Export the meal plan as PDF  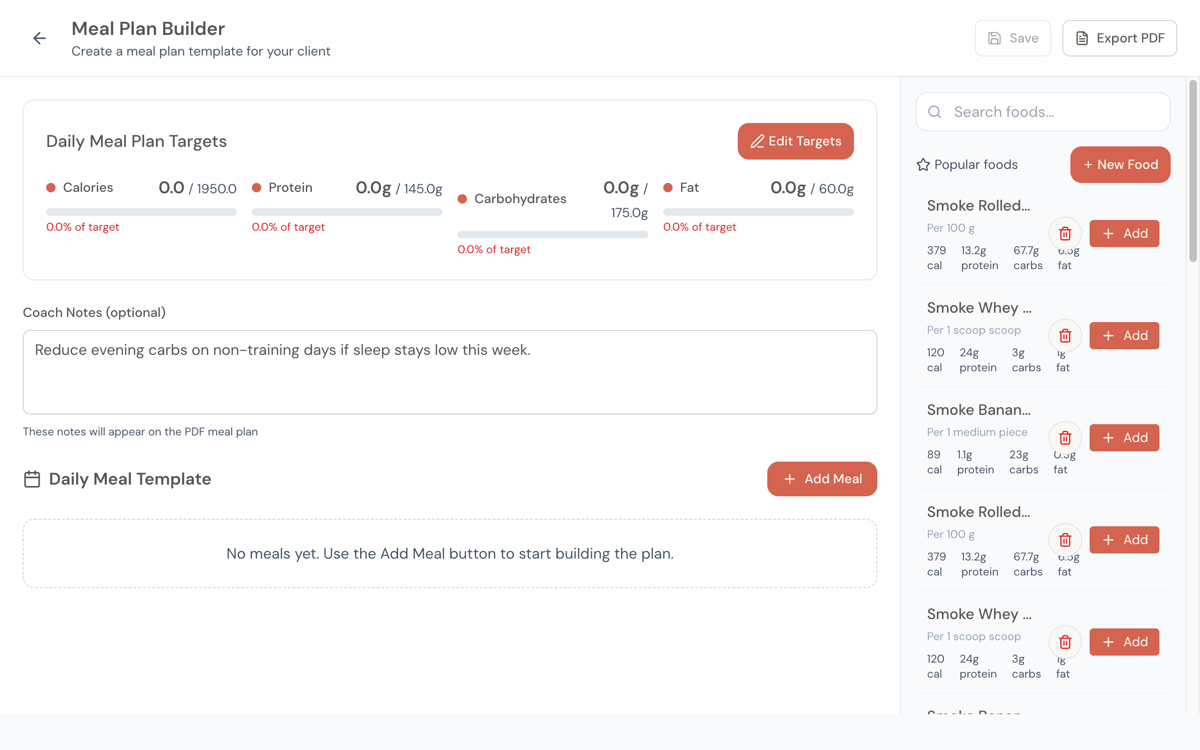1119,37
